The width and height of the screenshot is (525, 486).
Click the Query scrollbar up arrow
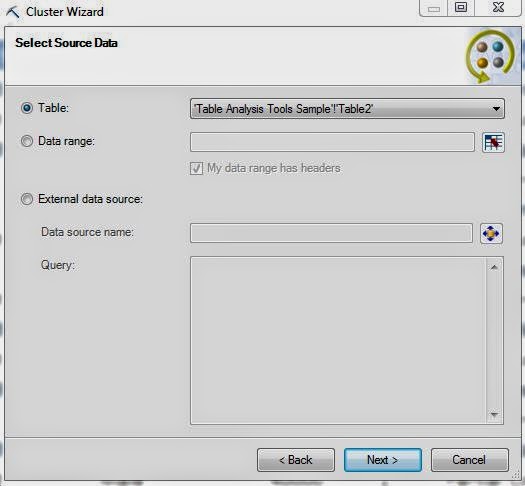click(494, 267)
